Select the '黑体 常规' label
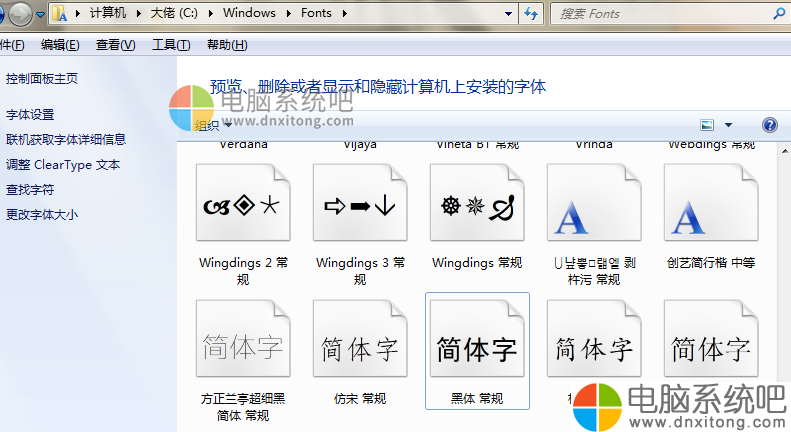The width and height of the screenshot is (791, 432). point(477,399)
